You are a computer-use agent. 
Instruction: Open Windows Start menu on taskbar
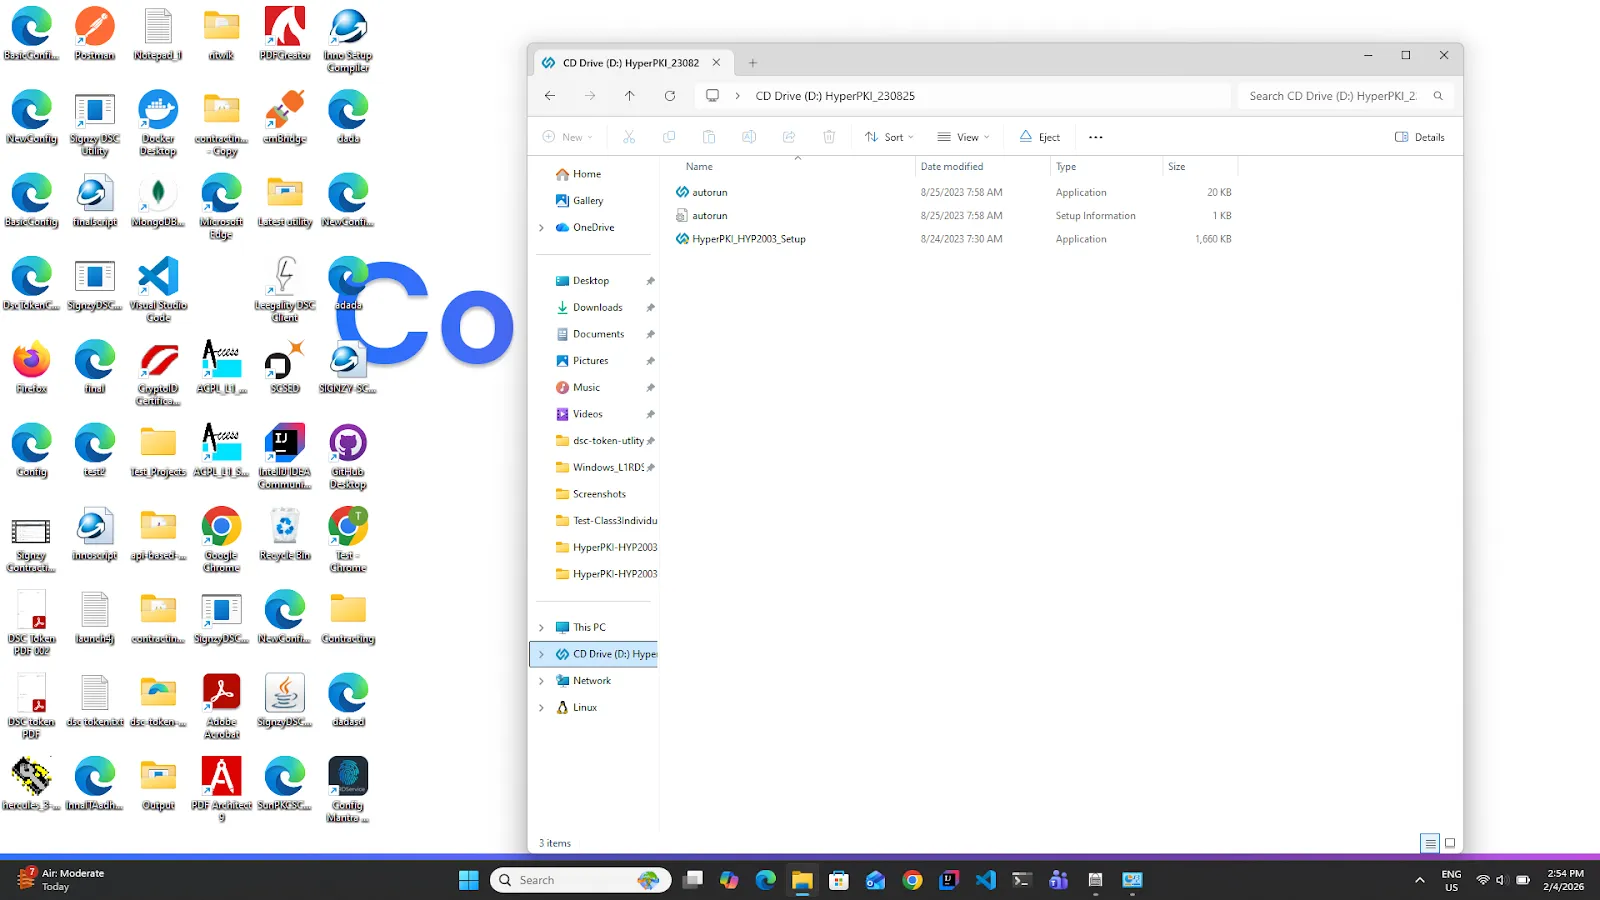469,880
